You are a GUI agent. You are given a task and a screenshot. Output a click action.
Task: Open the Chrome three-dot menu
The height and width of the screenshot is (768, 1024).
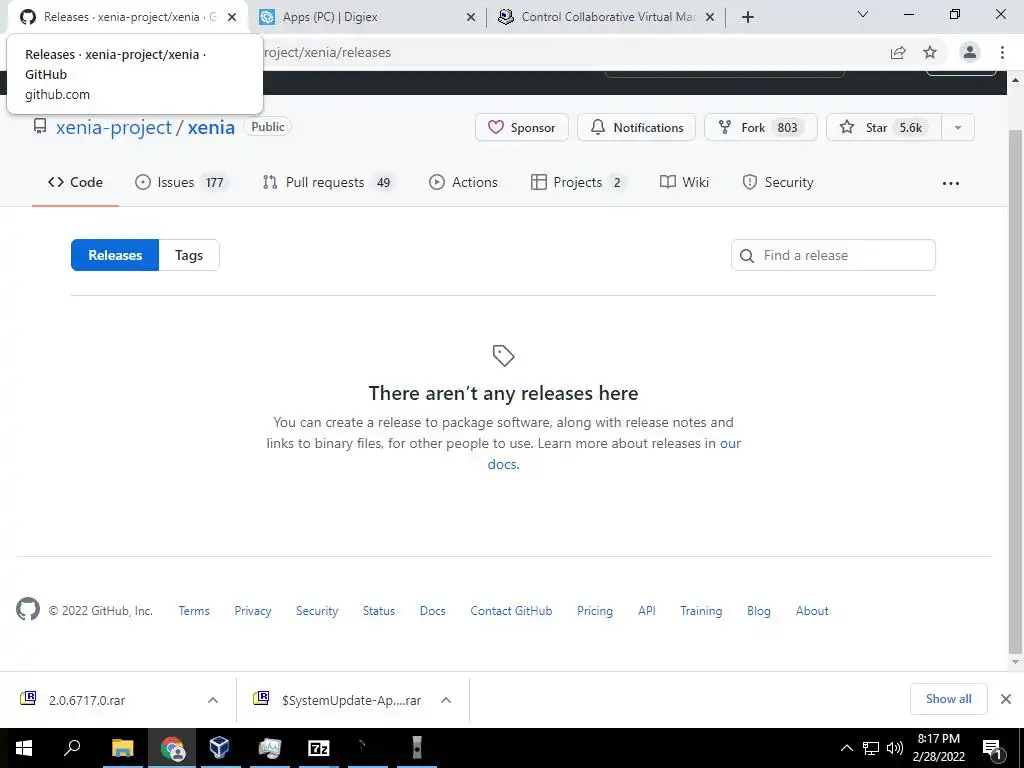coord(1002,52)
